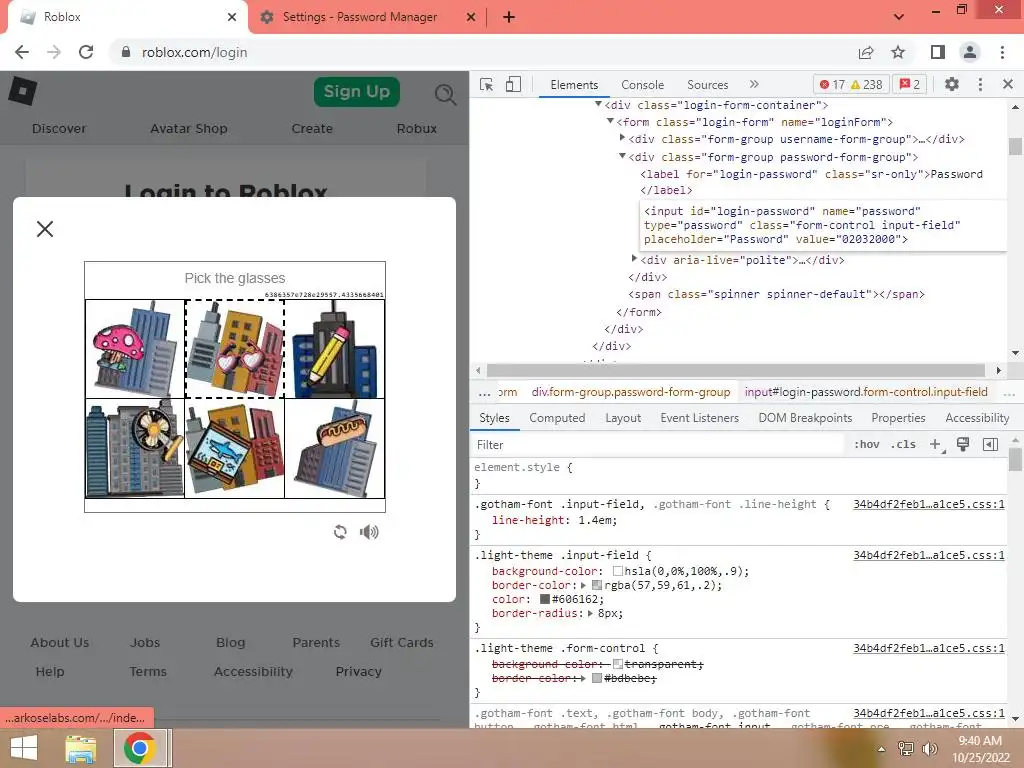Open the 2 issues badge
Screen dimensions: 1024x768
[910, 84]
